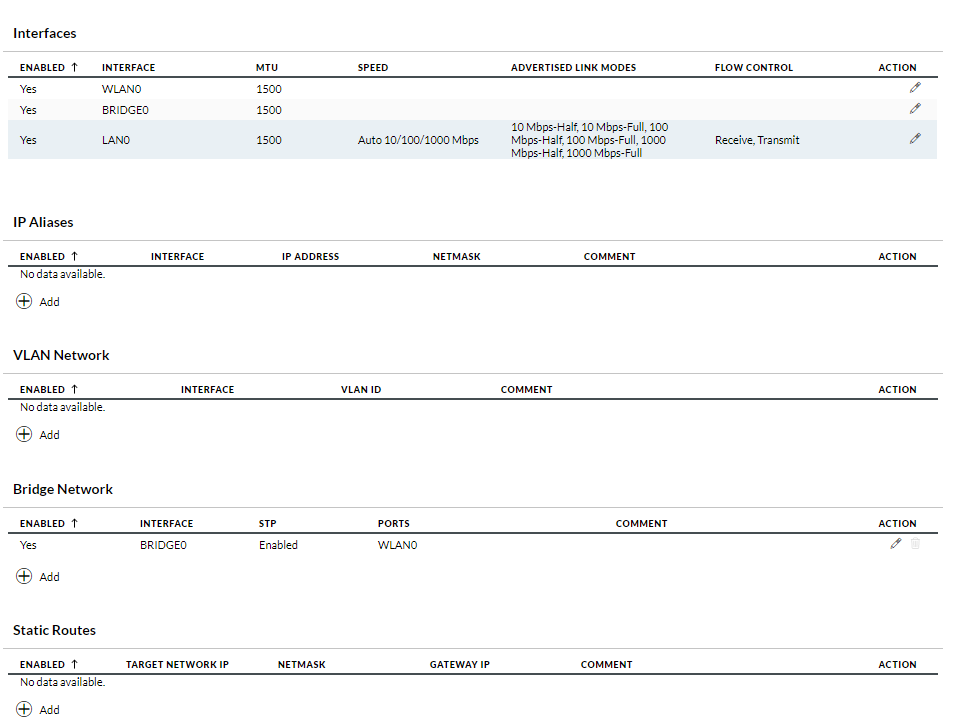Edit the BRIDGE0 interface row pencil icon
The height and width of the screenshot is (722, 962).
(915, 109)
